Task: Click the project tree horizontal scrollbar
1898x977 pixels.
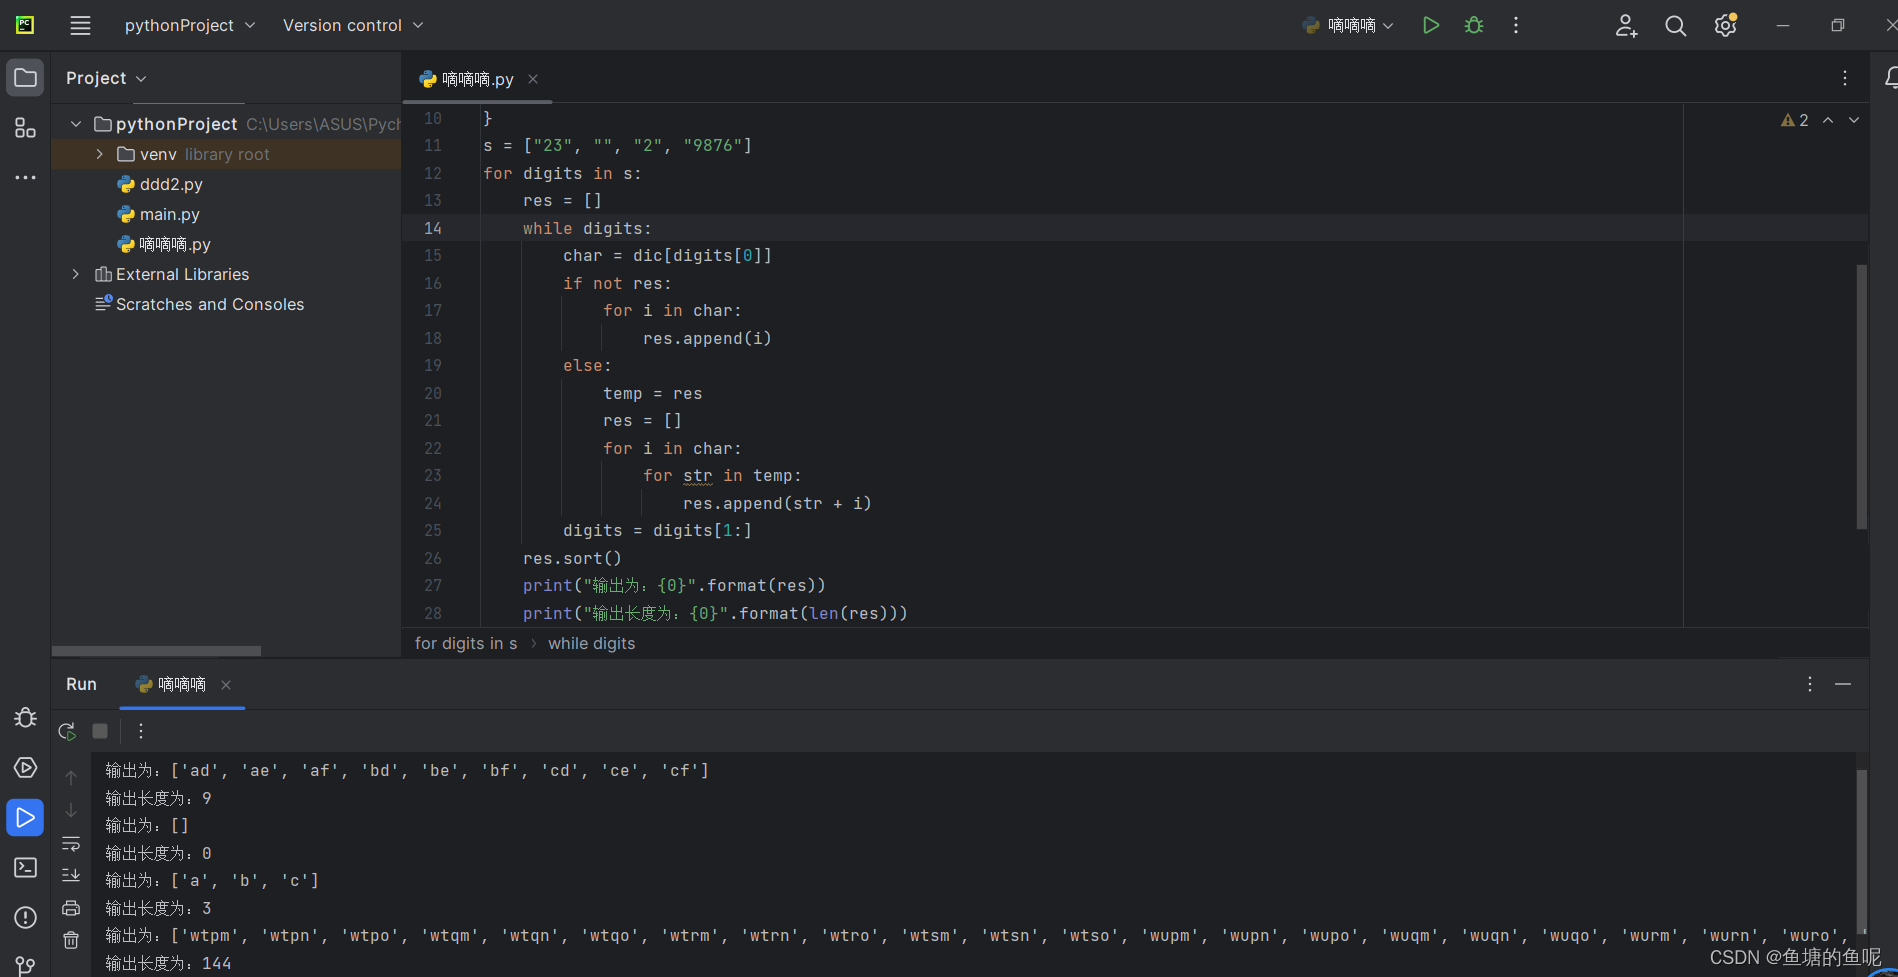Action: tap(156, 651)
